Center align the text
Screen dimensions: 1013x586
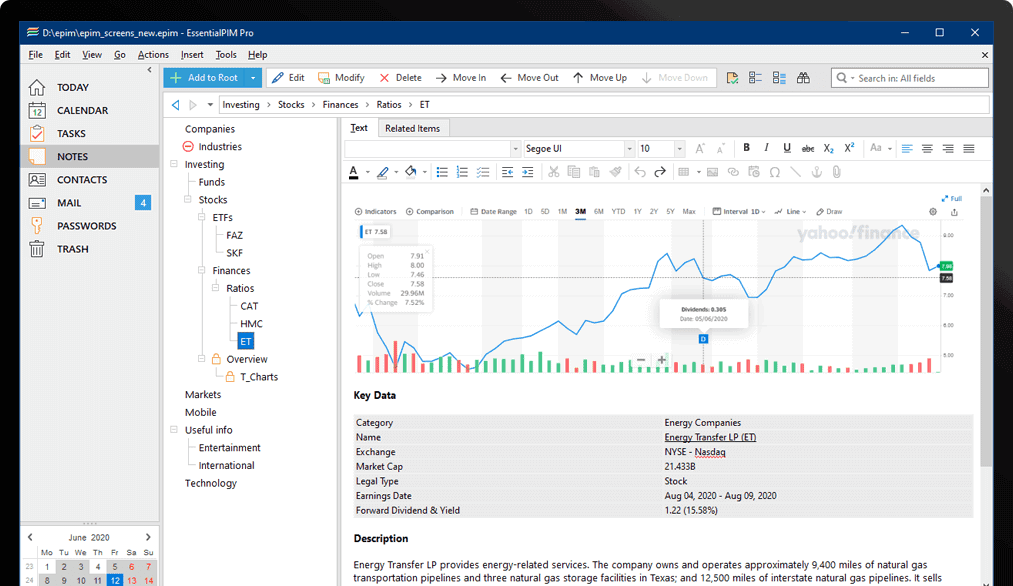coord(927,148)
